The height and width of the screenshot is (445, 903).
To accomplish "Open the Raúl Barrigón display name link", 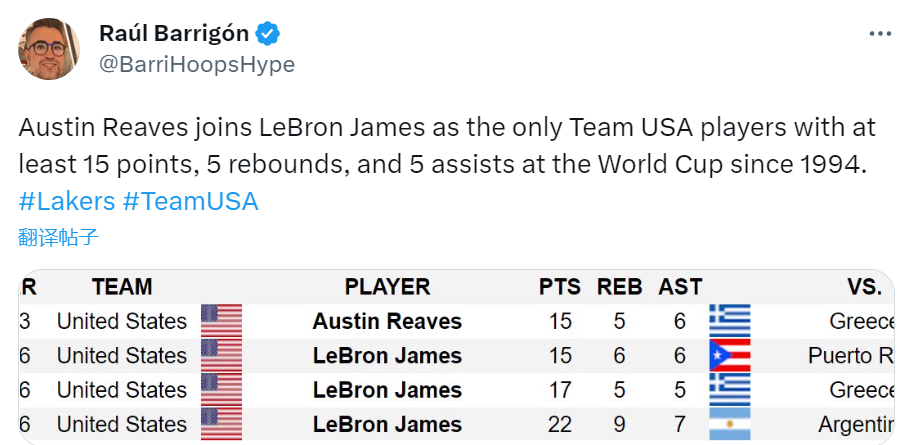I will pyautogui.click(x=173, y=33).
